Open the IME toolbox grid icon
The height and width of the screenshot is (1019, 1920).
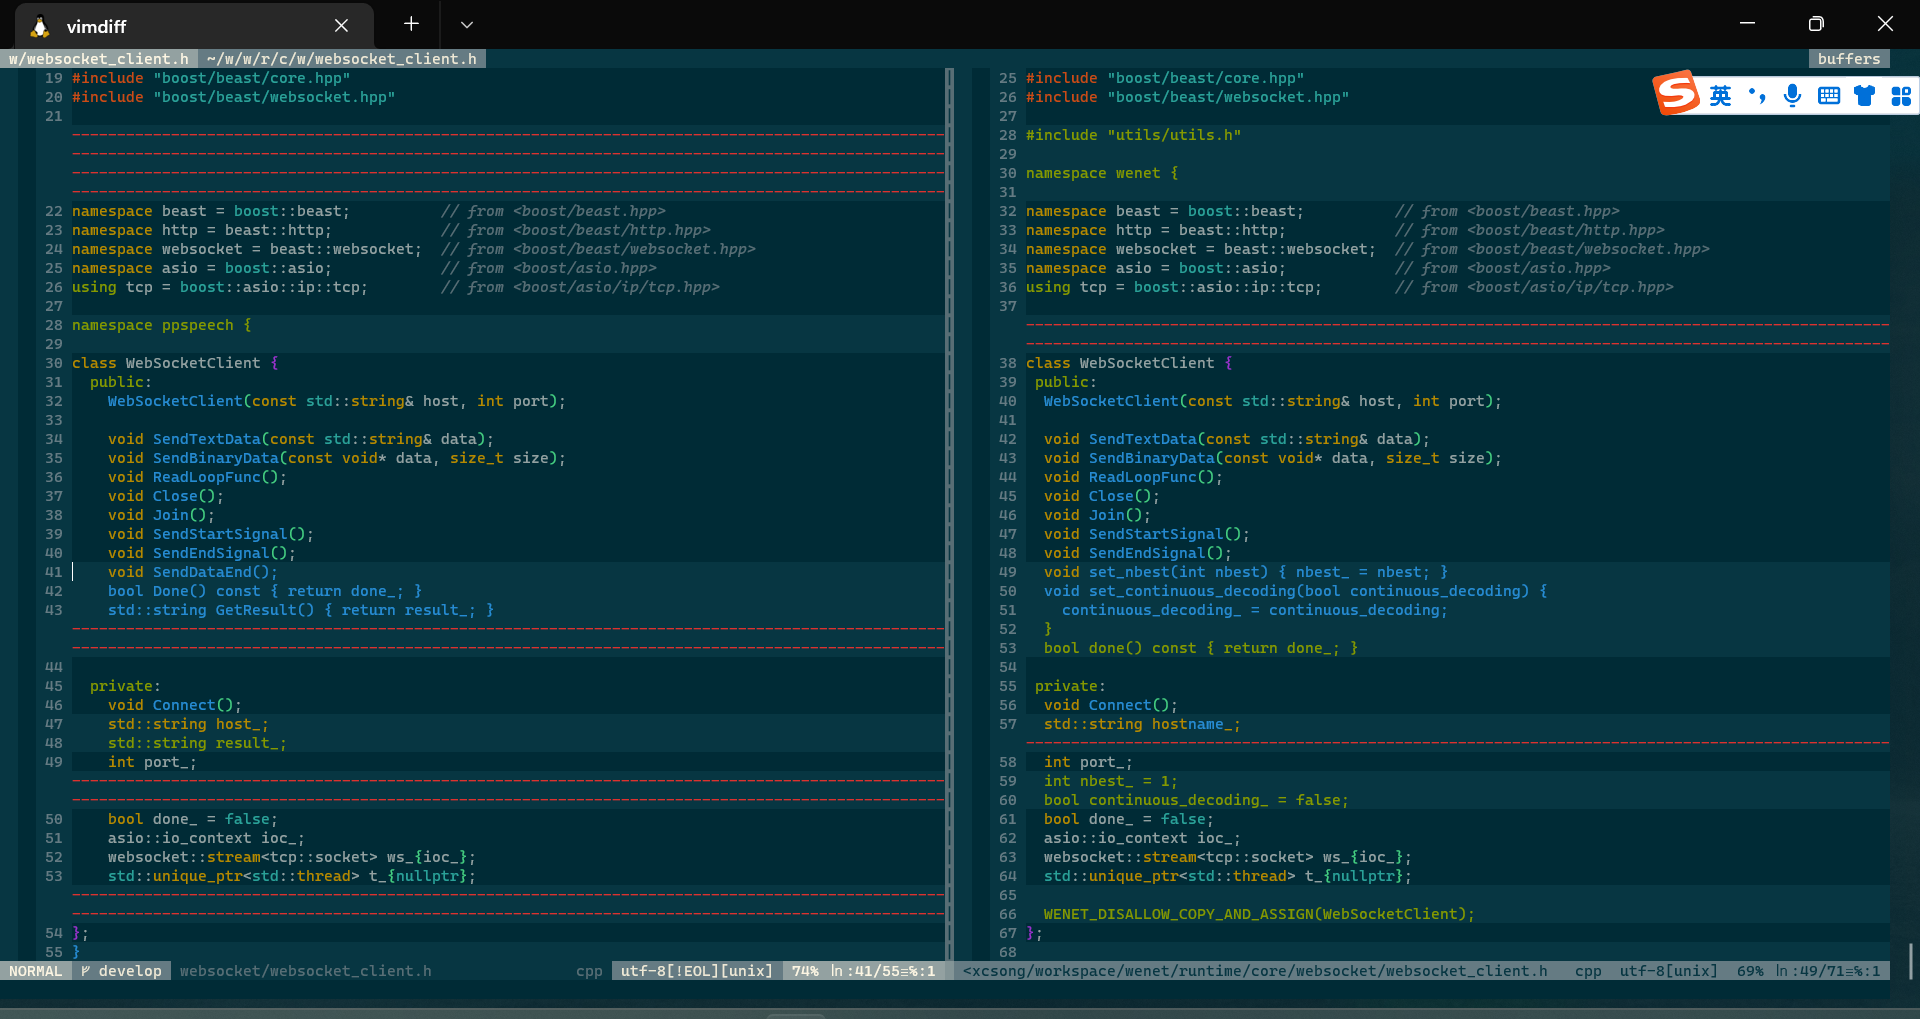(x=1901, y=96)
